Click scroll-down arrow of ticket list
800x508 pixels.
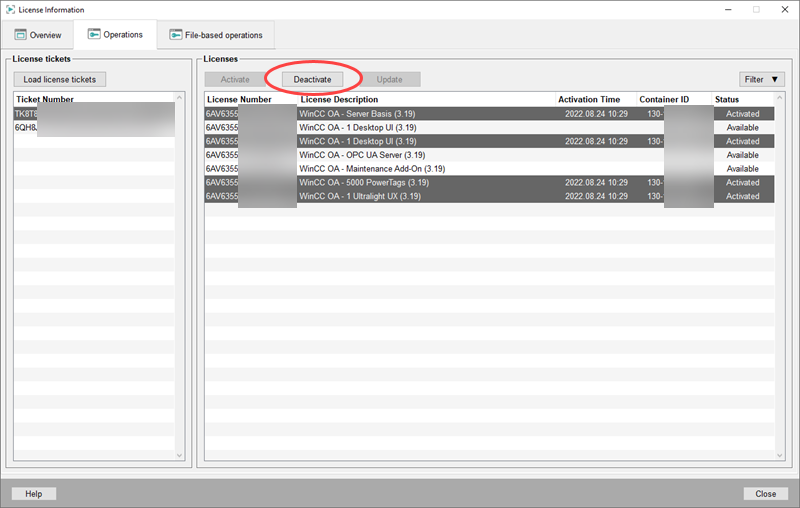(179, 455)
